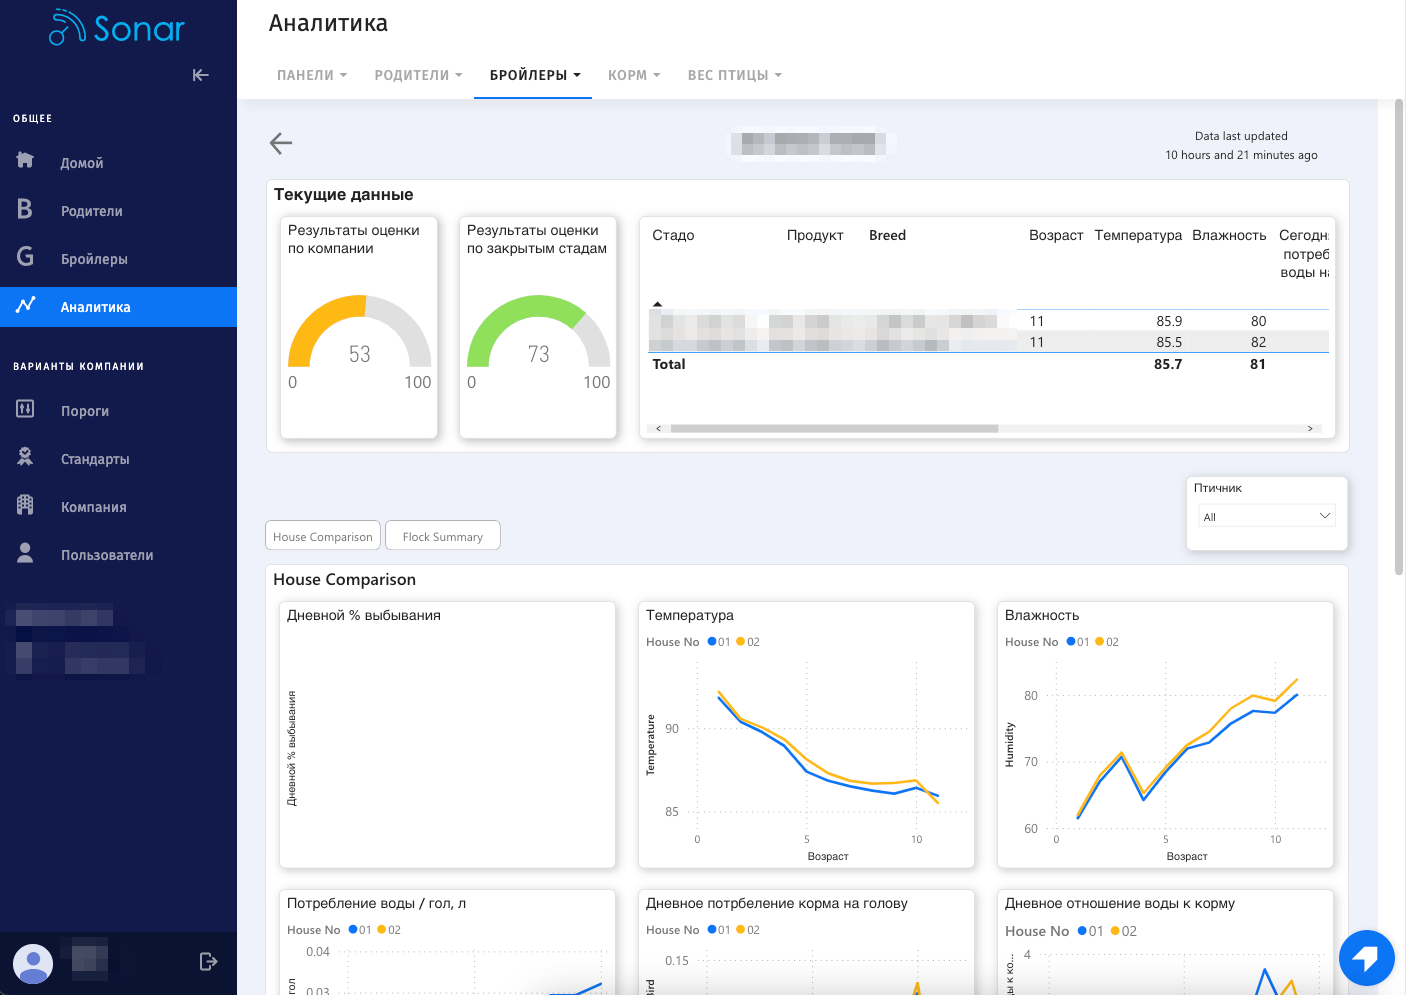Sort table by Продукт column header
This screenshot has height=995, width=1406.
[x=815, y=235]
